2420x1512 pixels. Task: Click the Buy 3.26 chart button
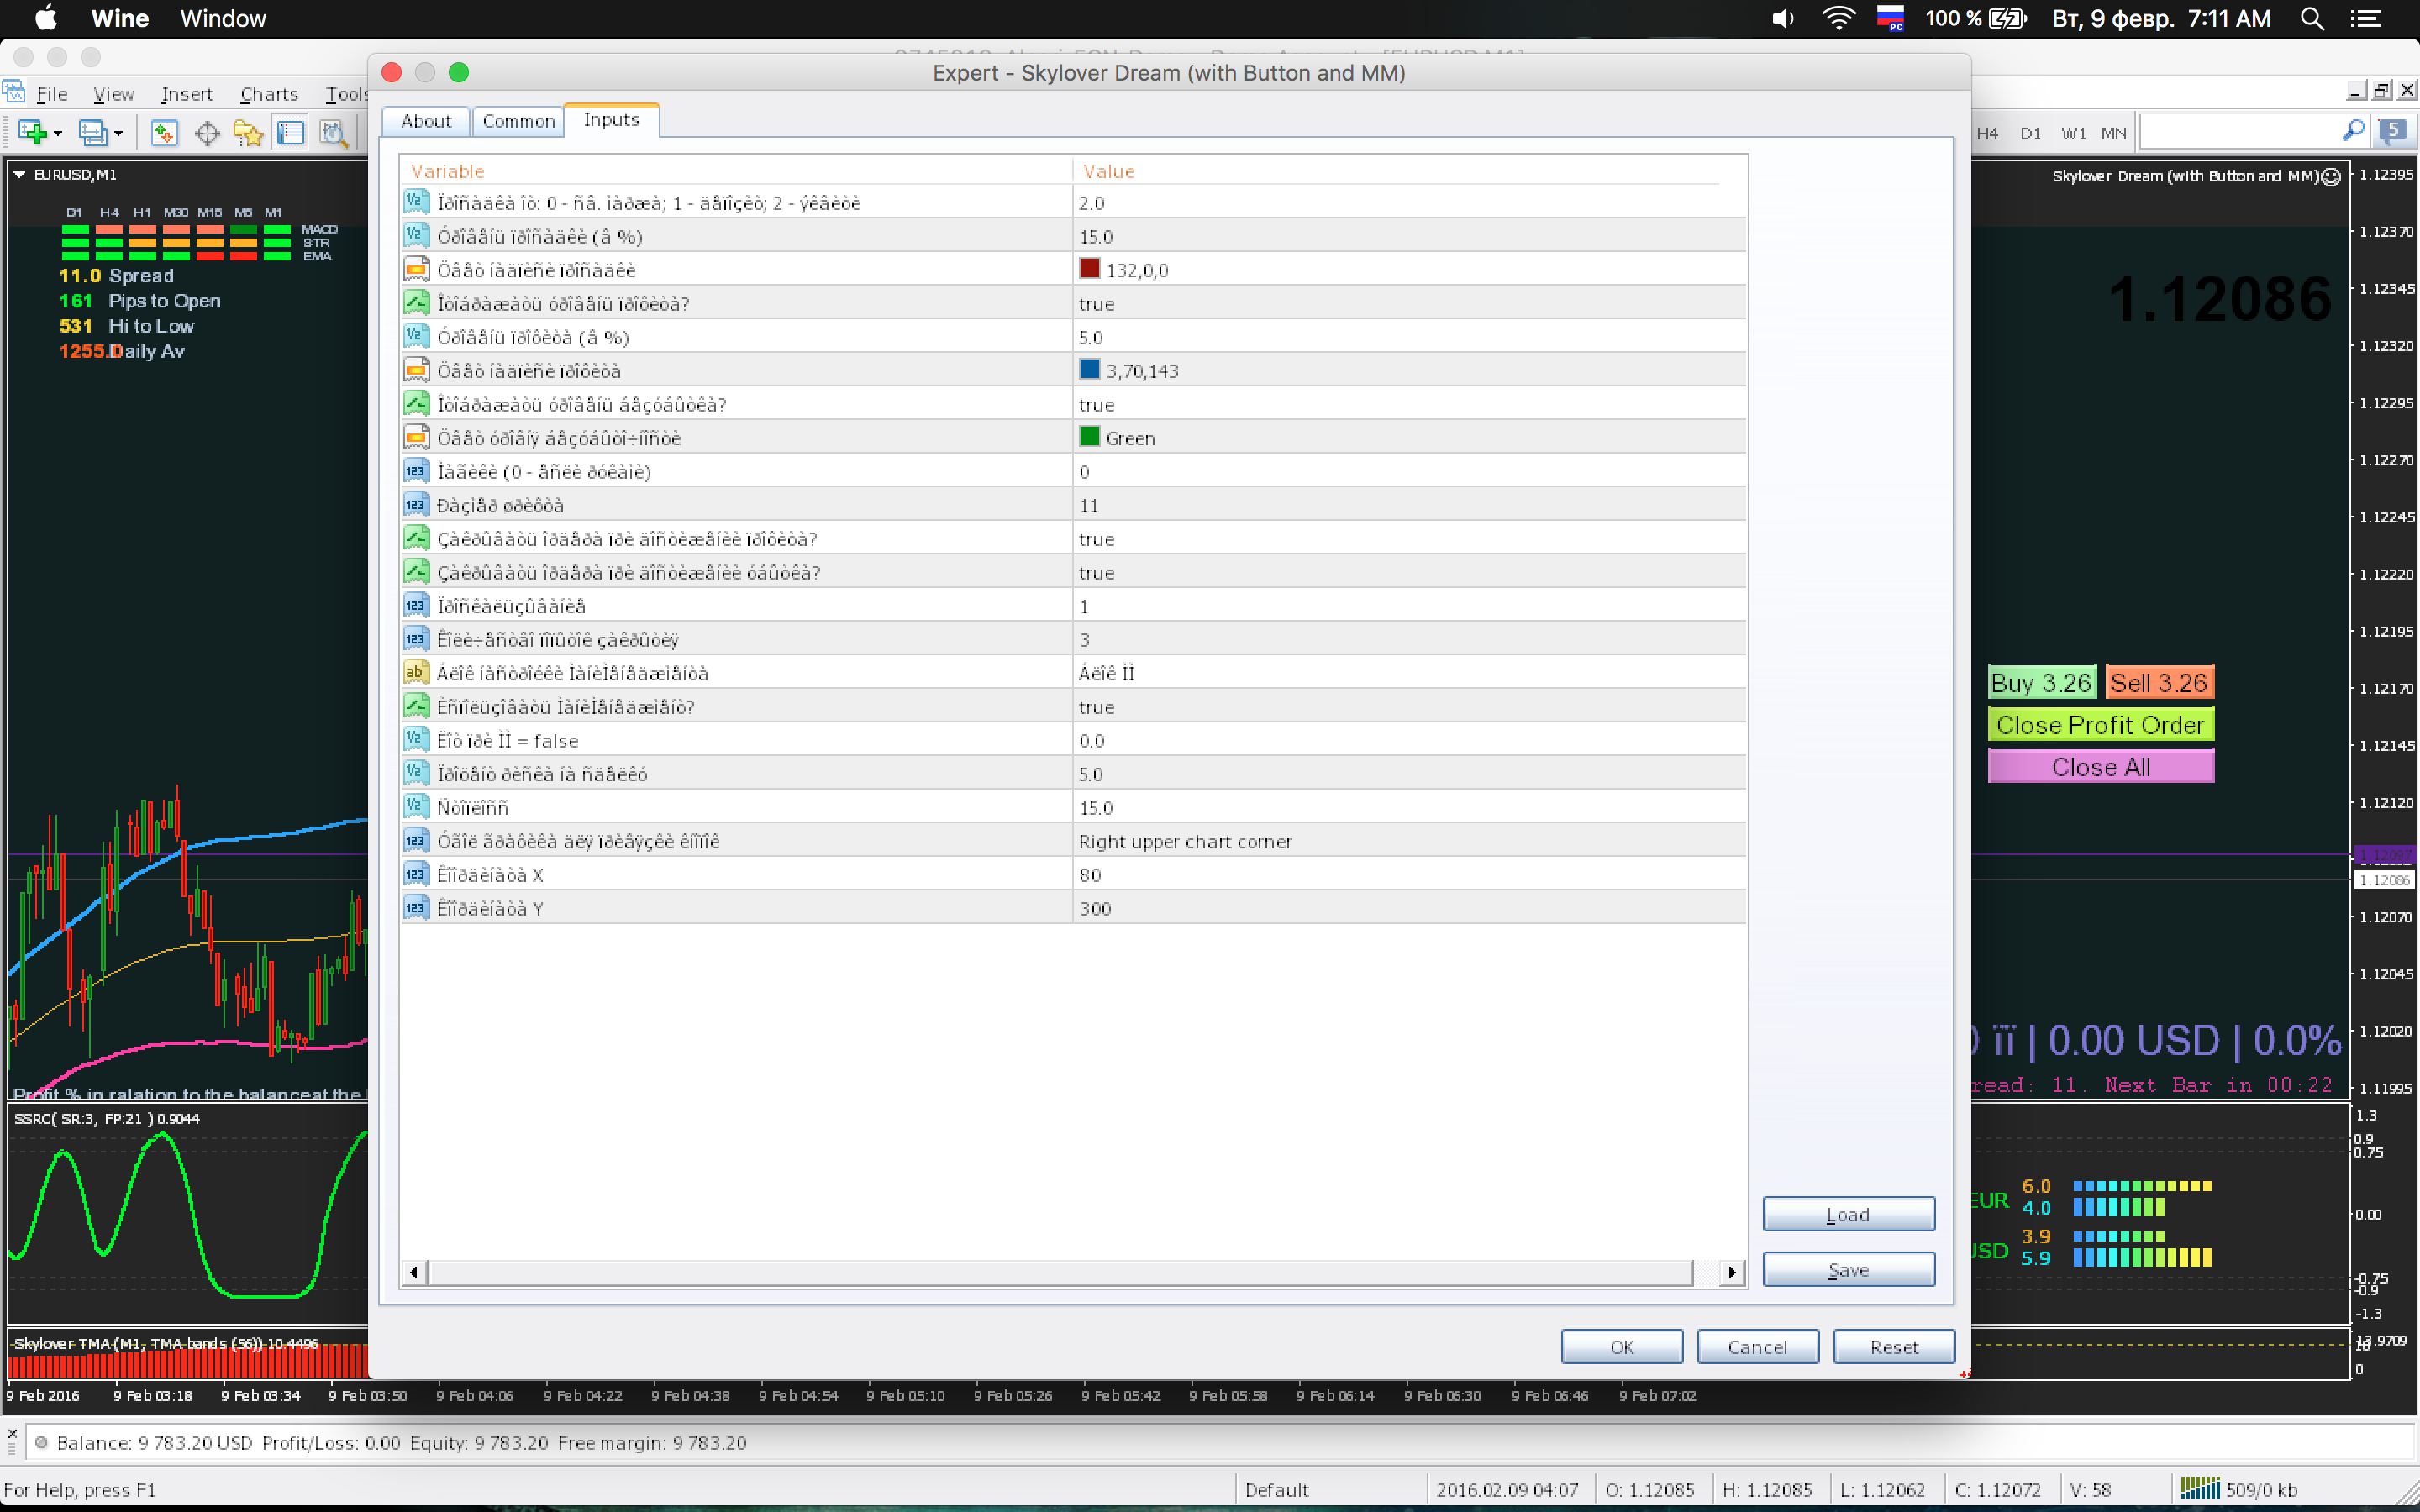tap(2041, 683)
